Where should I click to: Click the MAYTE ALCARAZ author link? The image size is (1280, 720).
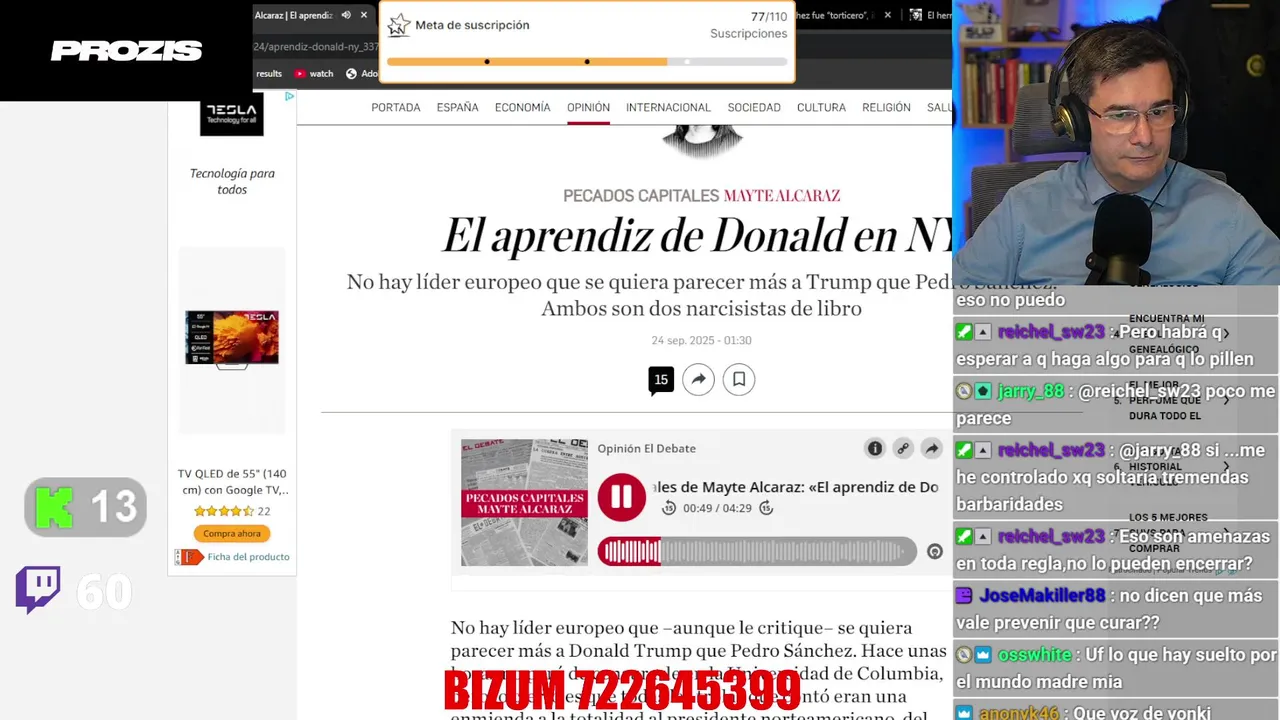(x=782, y=196)
